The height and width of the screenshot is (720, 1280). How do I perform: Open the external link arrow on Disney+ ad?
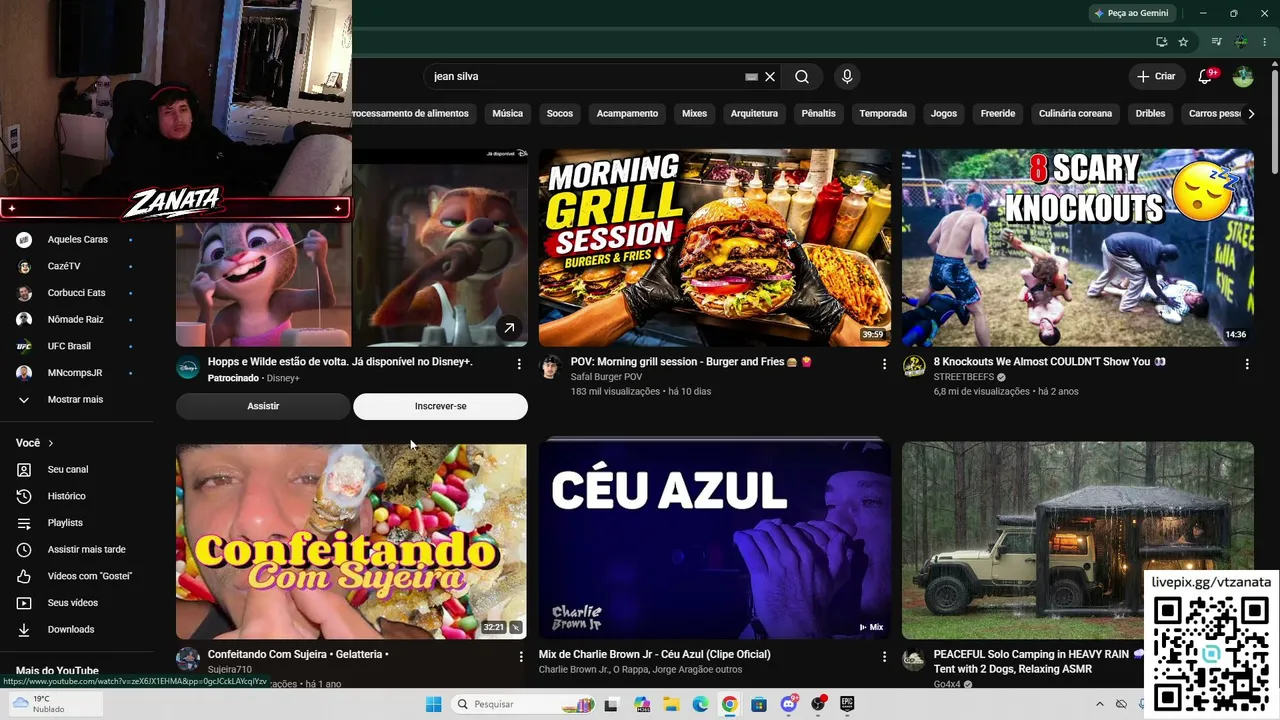pyautogui.click(x=509, y=327)
